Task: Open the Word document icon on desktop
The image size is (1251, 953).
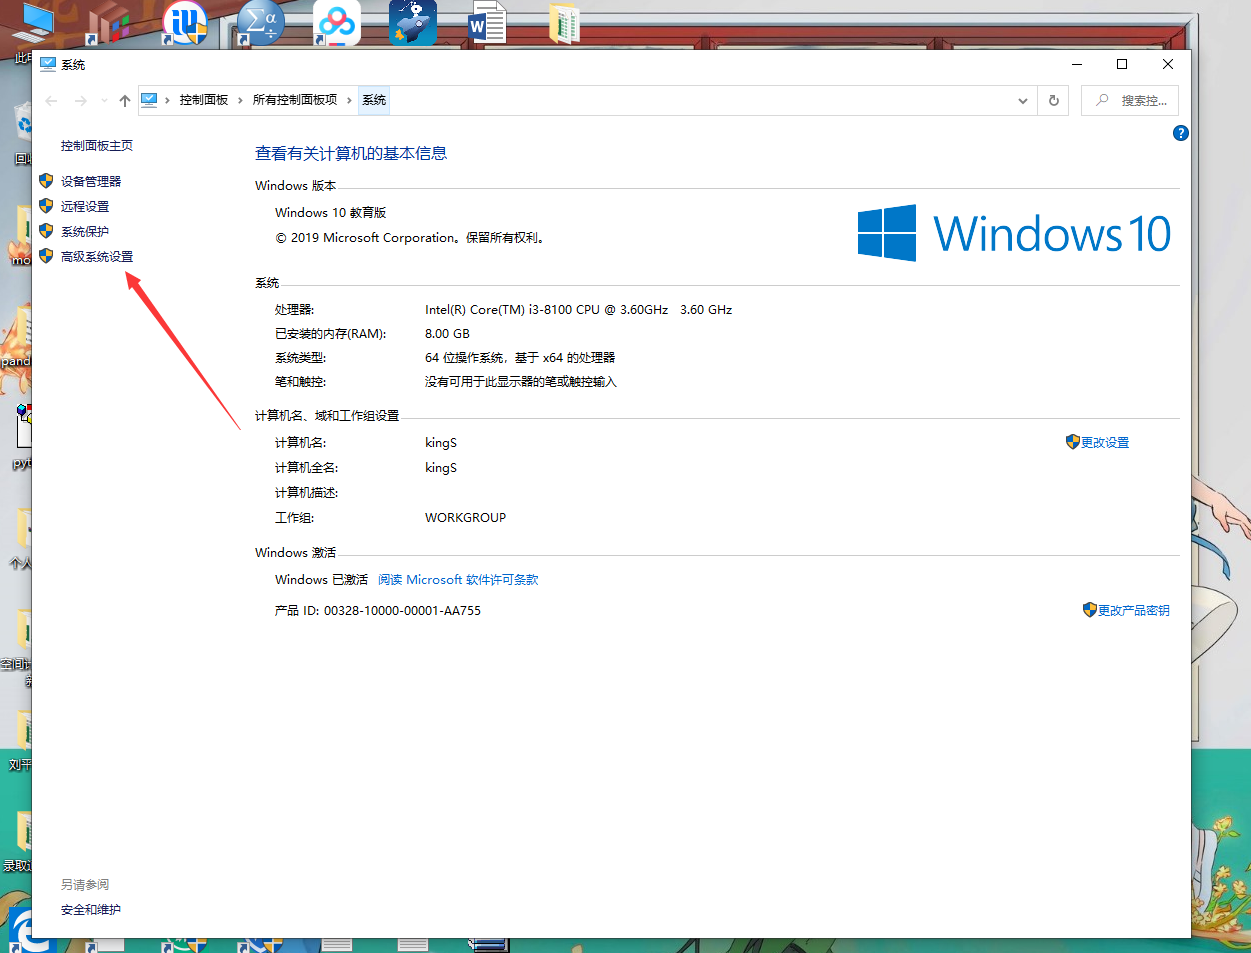Action: [x=488, y=22]
